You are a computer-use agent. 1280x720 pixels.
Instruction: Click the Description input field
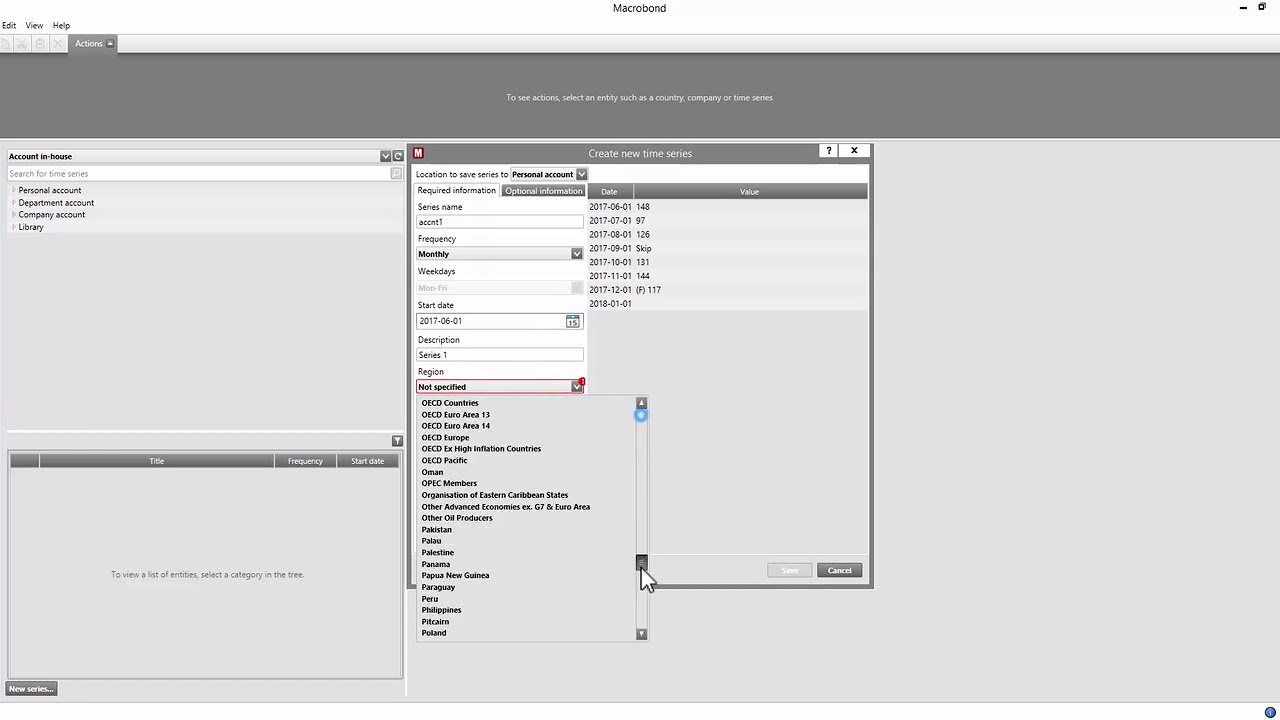click(x=499, y=355)
